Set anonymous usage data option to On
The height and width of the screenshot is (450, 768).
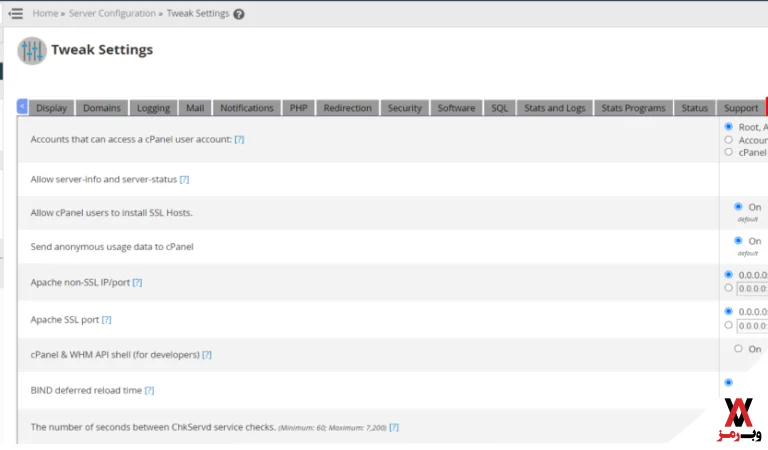[x=738, y=241]
